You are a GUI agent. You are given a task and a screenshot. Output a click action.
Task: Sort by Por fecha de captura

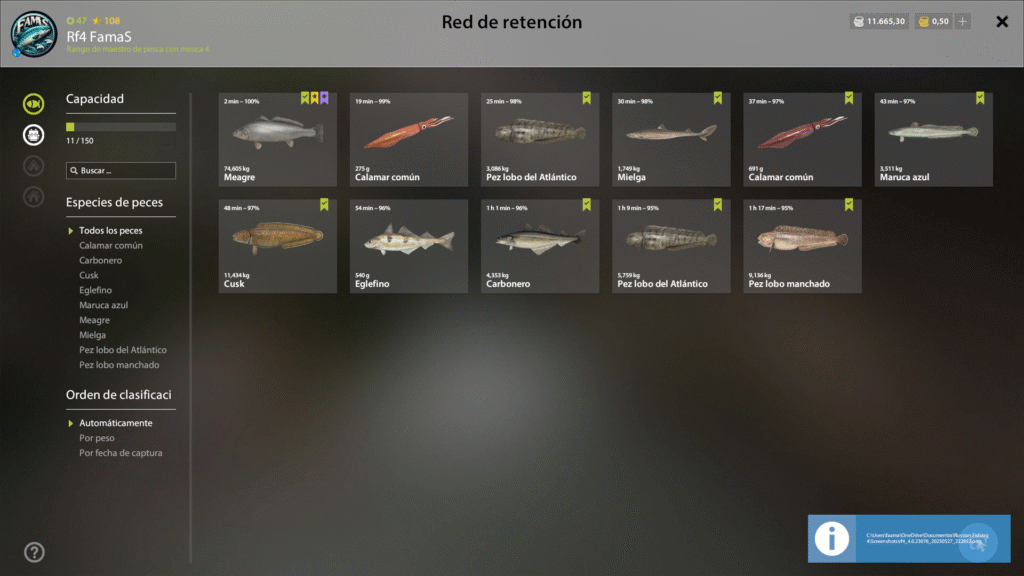[x=121, y=453]
